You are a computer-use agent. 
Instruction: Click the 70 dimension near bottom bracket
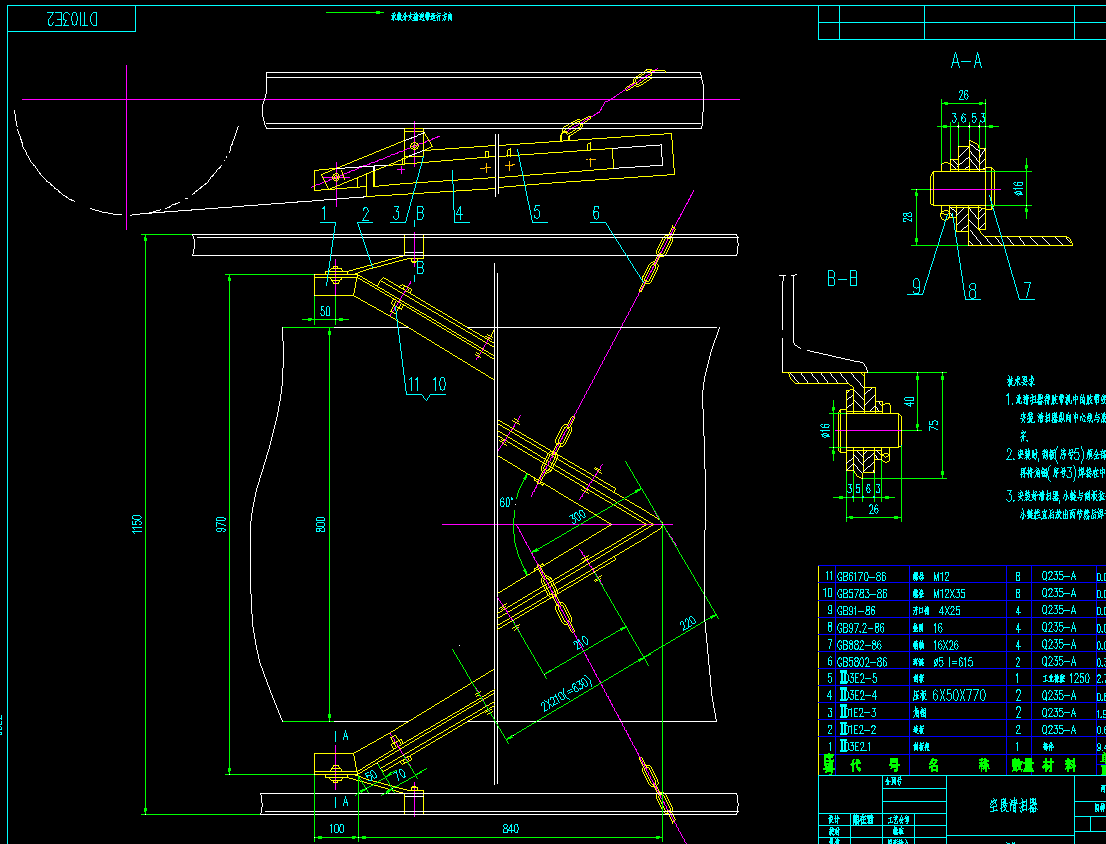399,774
